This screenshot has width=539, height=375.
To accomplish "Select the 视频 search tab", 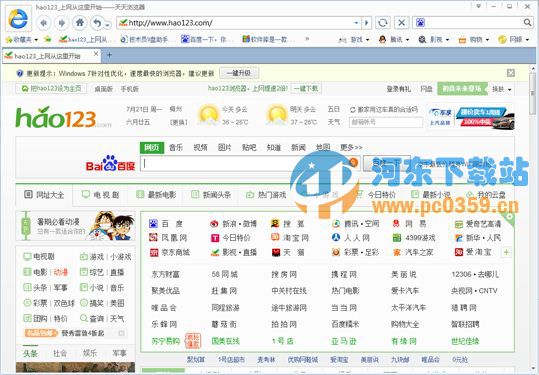I will click(200, 147).
